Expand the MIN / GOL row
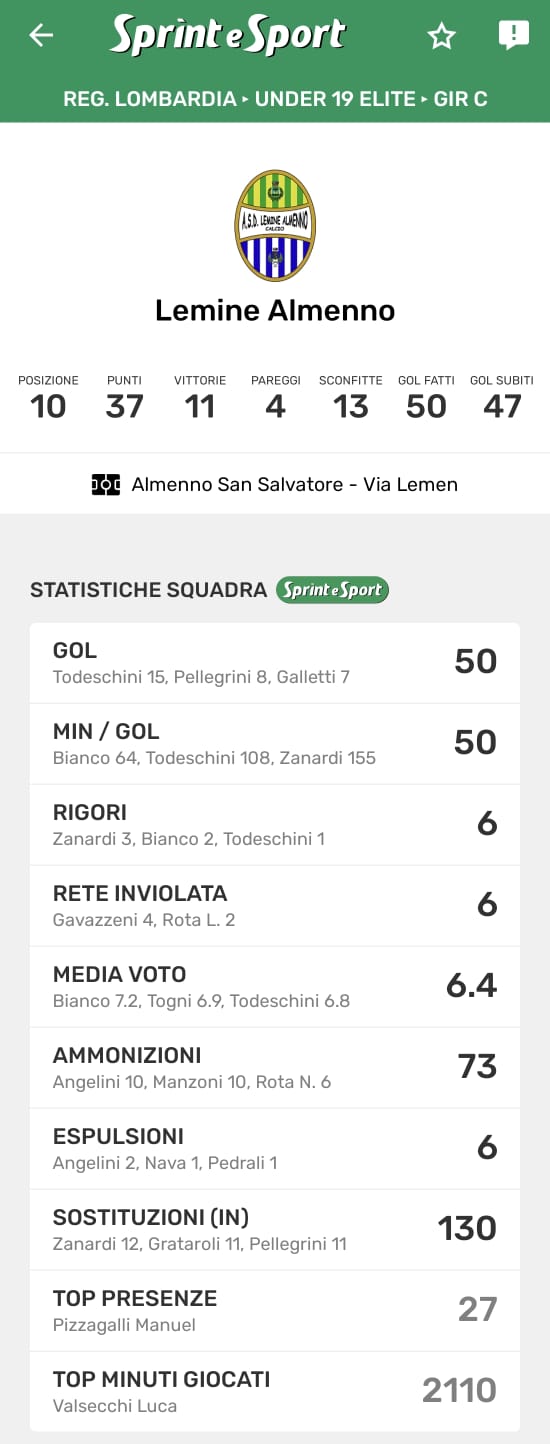Screen dimensions: 550x1444 [275, 744]
